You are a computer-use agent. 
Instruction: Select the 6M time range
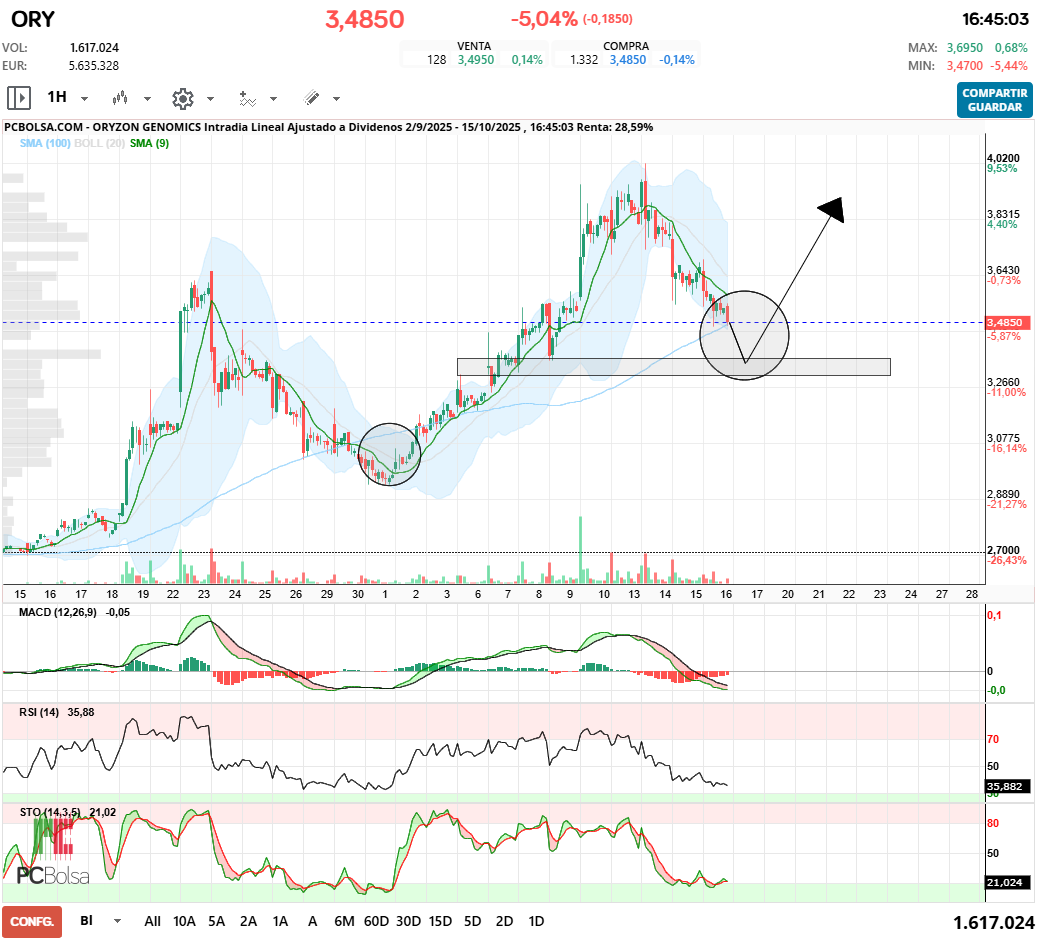(344, 921)
